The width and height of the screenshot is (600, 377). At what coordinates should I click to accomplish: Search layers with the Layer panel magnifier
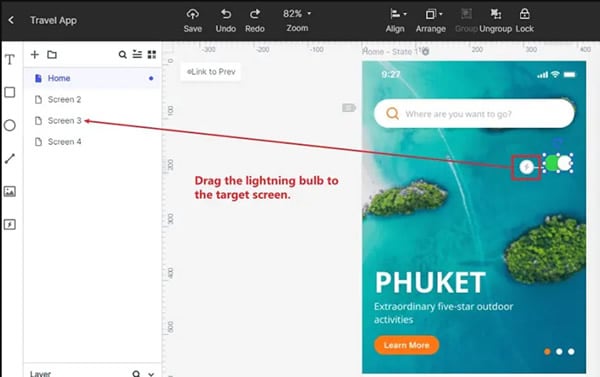click(x=136, y=374)
